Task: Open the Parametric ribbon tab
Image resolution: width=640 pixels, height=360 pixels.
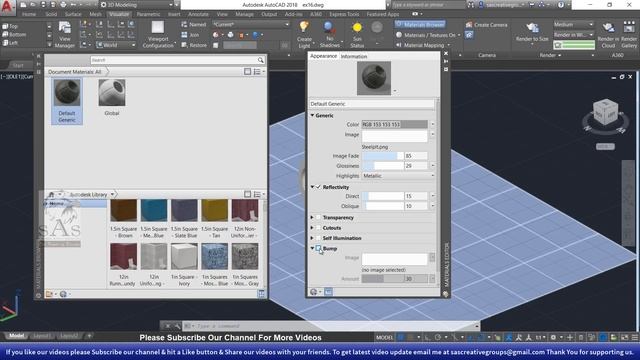Action: click(148, 14)
